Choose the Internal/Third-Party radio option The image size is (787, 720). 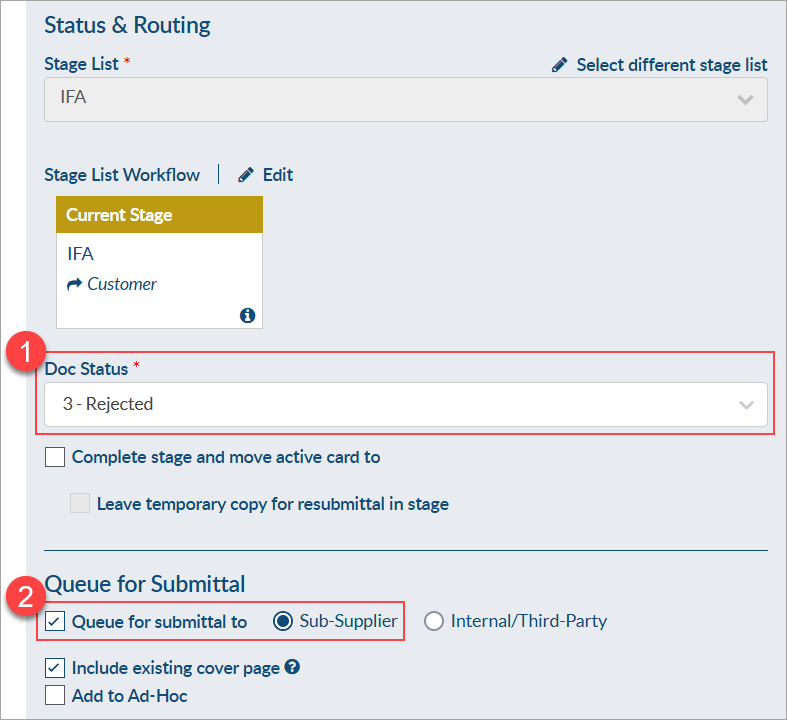pyautogui.click(x=434, y=621)
